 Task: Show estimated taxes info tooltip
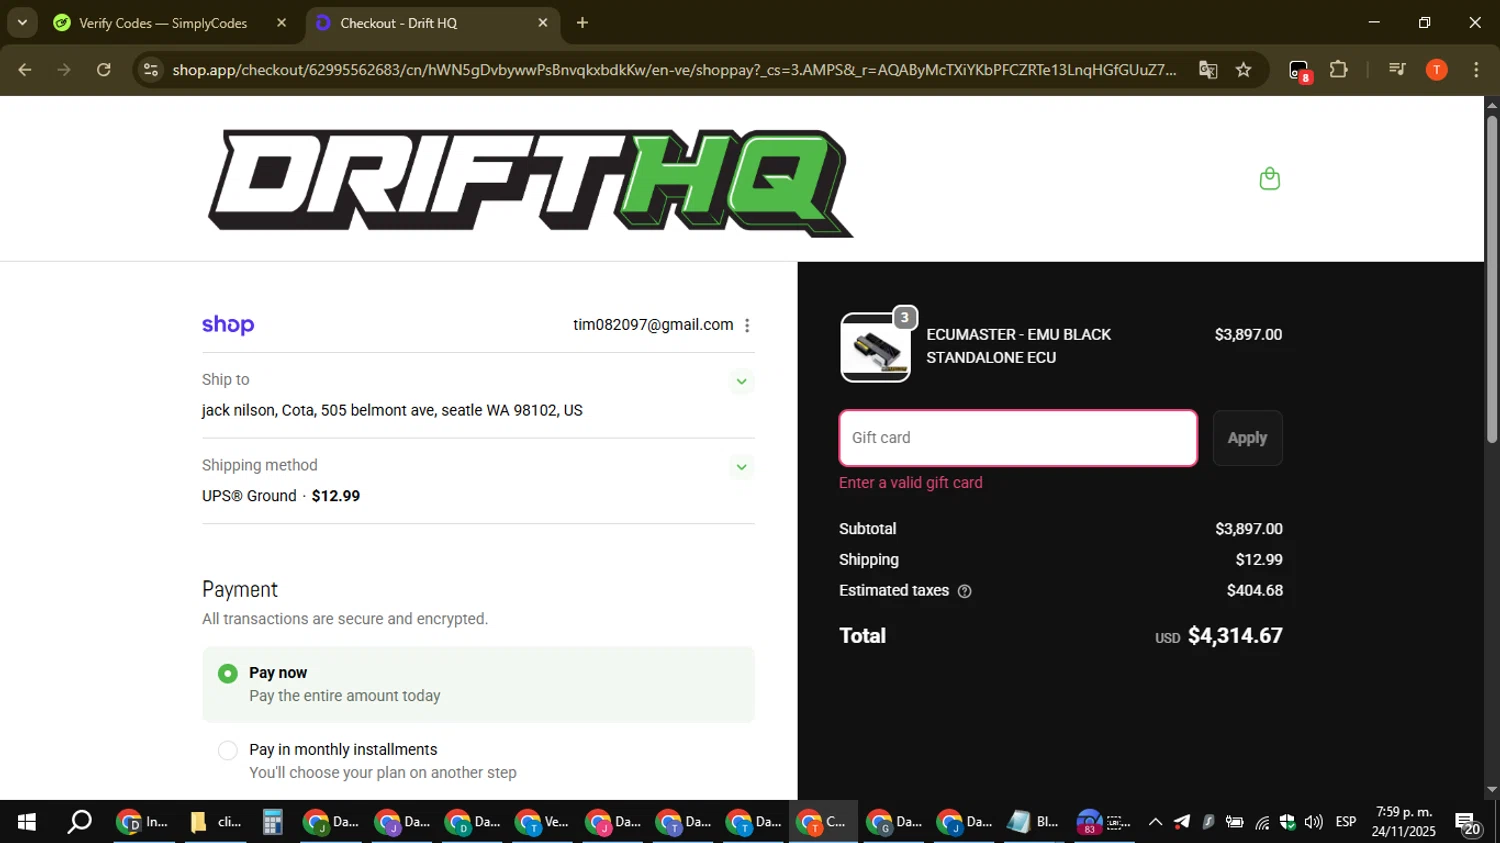[964, 591]
